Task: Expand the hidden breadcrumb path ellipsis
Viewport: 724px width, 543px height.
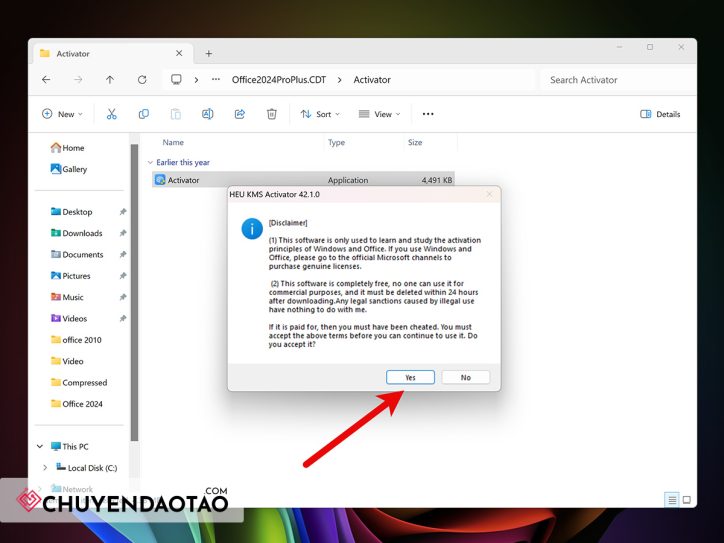Action: coord(216,79)
